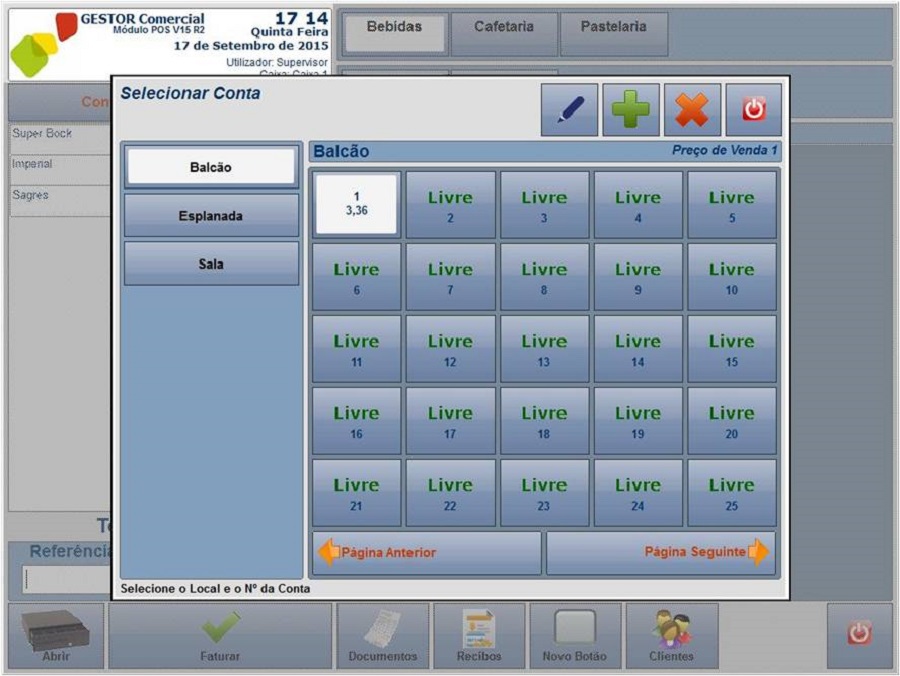Switch to the Esplanada location
This screenshot has width=900, height=676.
tap(211, 216)
